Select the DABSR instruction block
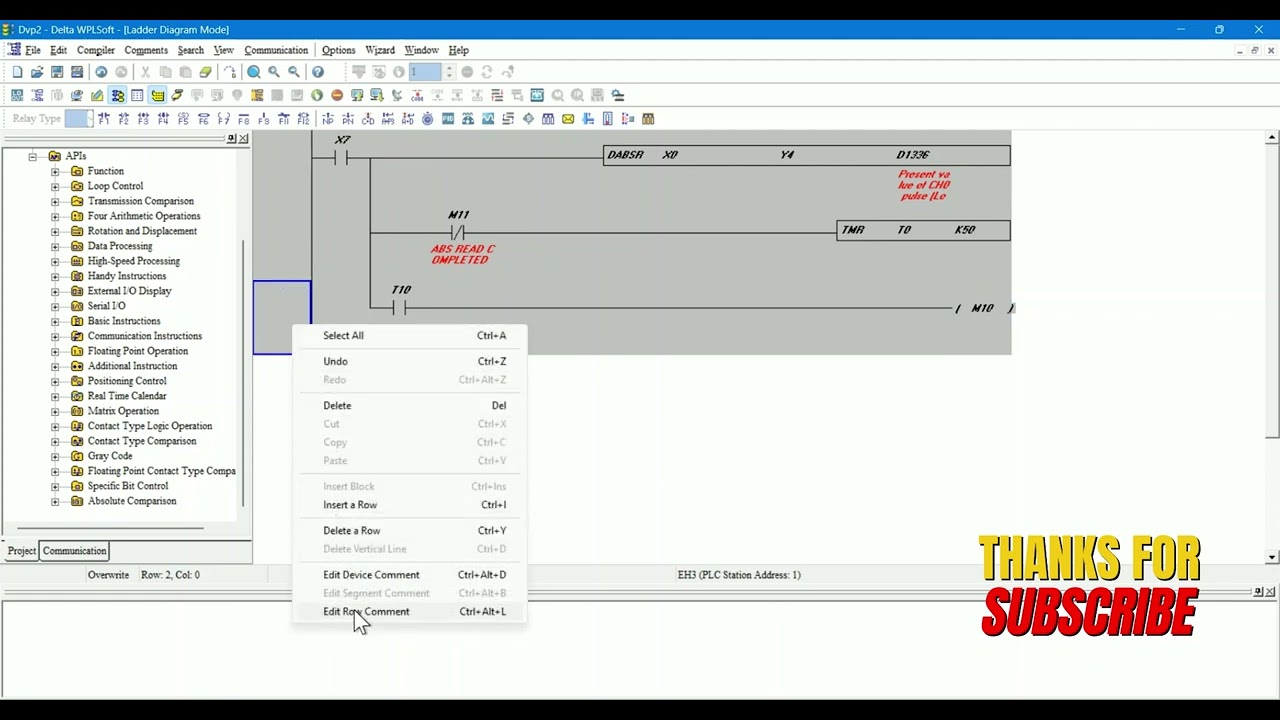The image size is (1280, 720). coord(807,155)
